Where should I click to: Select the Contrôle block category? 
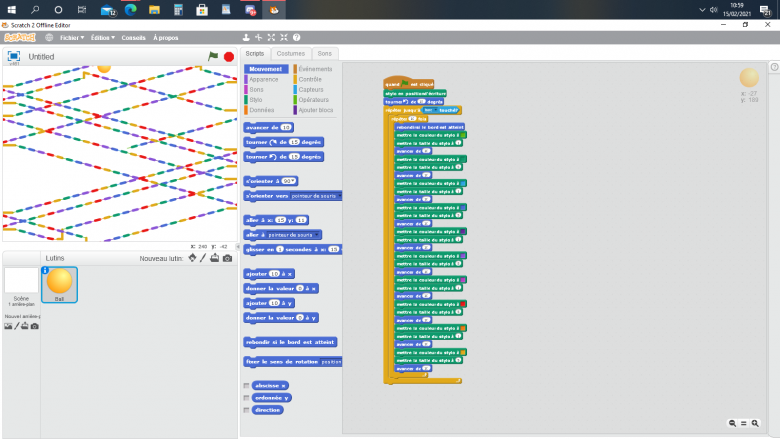[310, 79]
